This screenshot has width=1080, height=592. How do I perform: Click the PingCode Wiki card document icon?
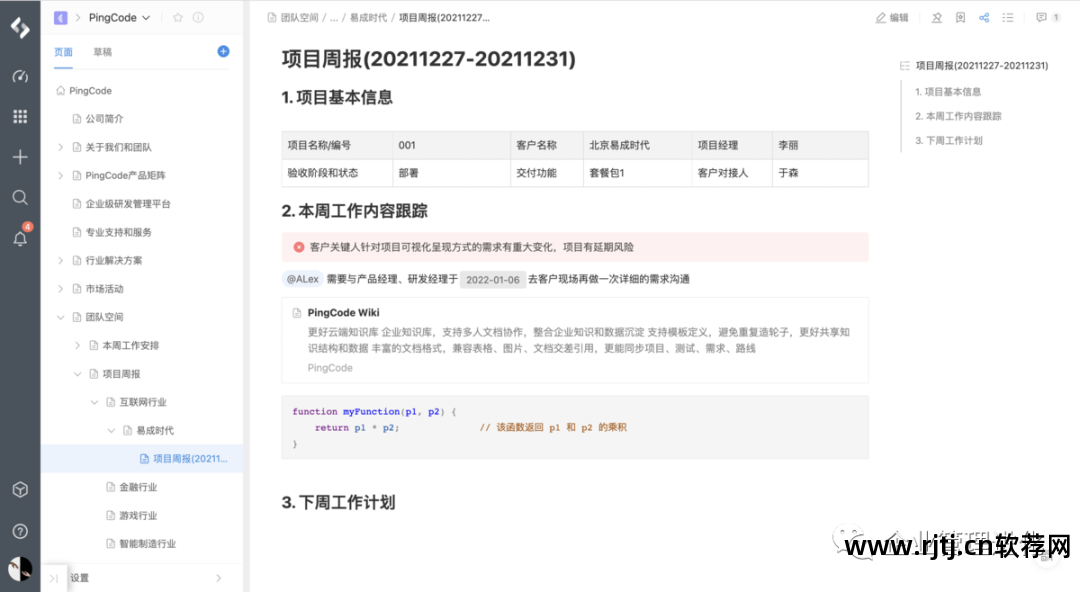pos(297,313)
